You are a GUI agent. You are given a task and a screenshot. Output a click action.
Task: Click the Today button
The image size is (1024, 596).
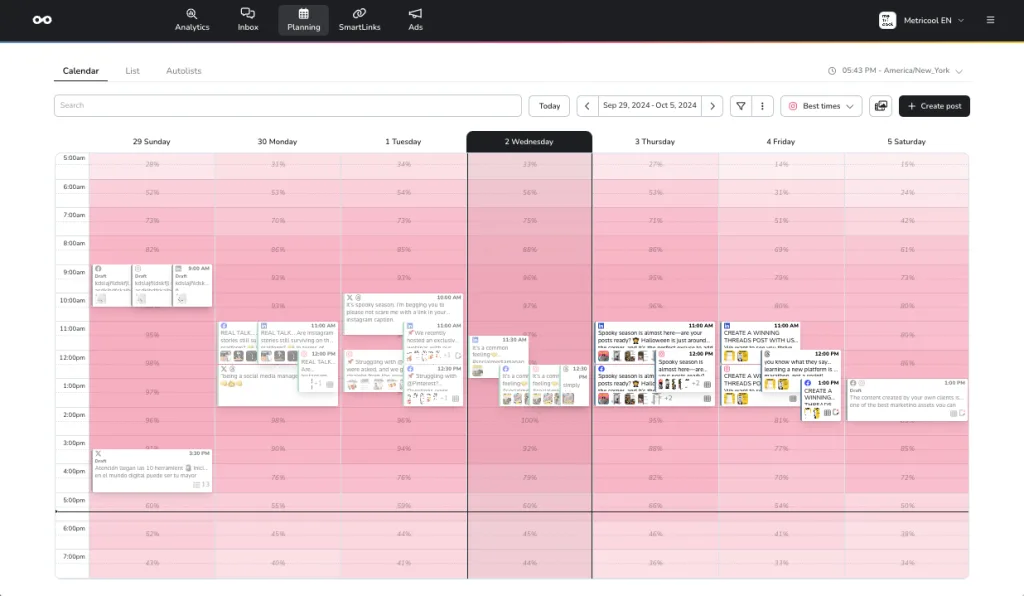coord(549,106)
